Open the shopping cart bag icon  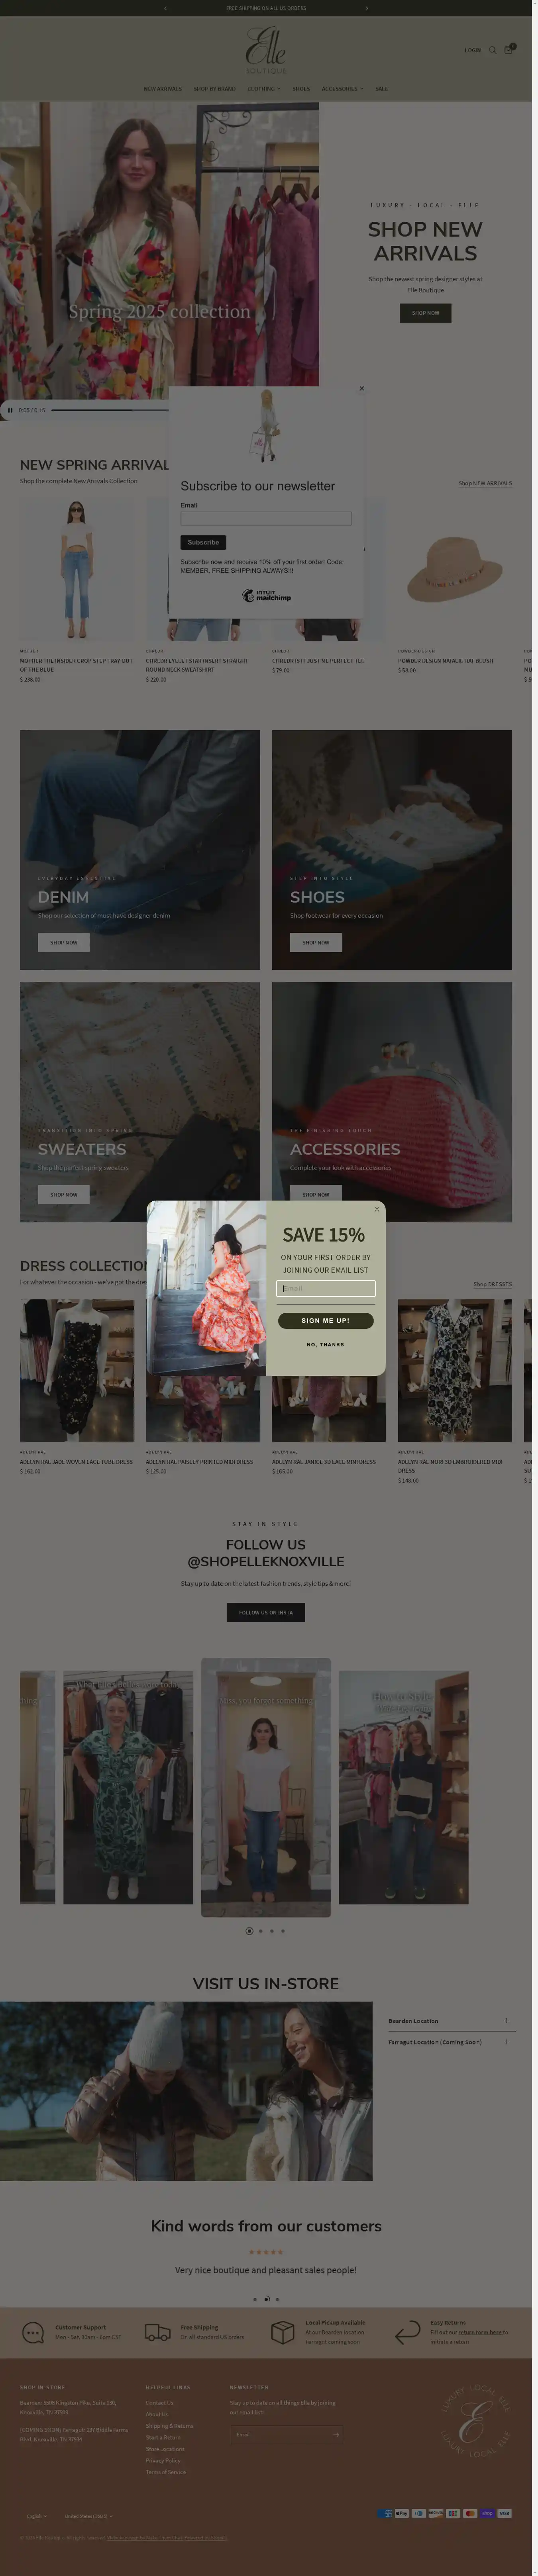click(508, 49)
